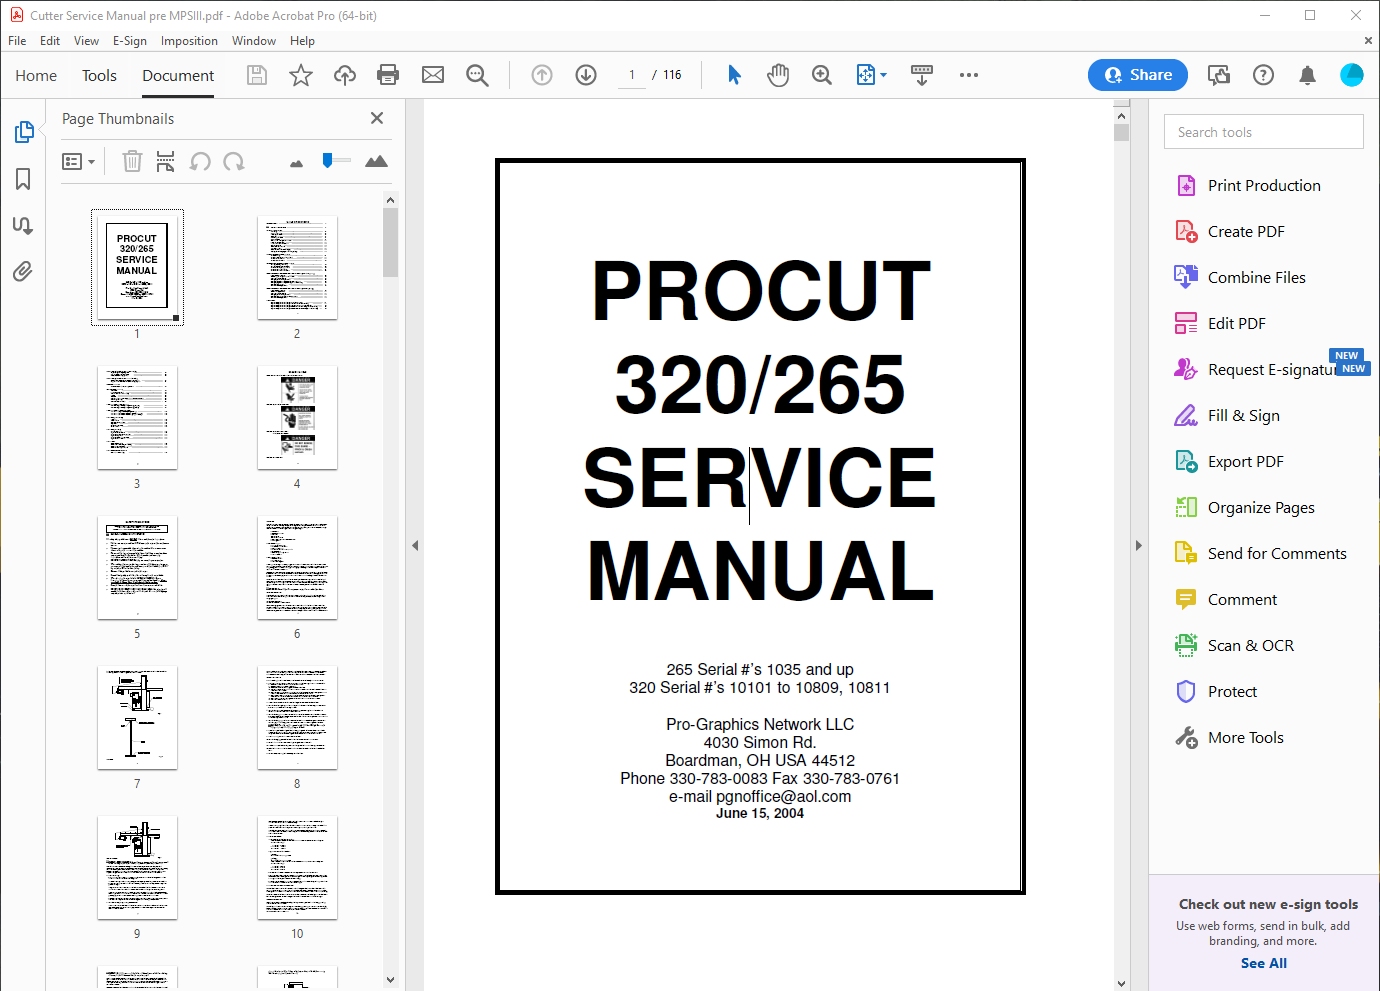Screen dimensions: 1380x991
Task: Send the file by email envelope icon
Action: [x=433, y=75]
